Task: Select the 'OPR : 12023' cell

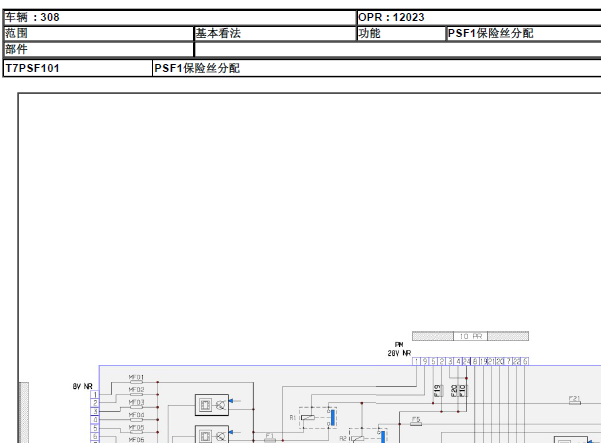Action: [x=479, y=17]
